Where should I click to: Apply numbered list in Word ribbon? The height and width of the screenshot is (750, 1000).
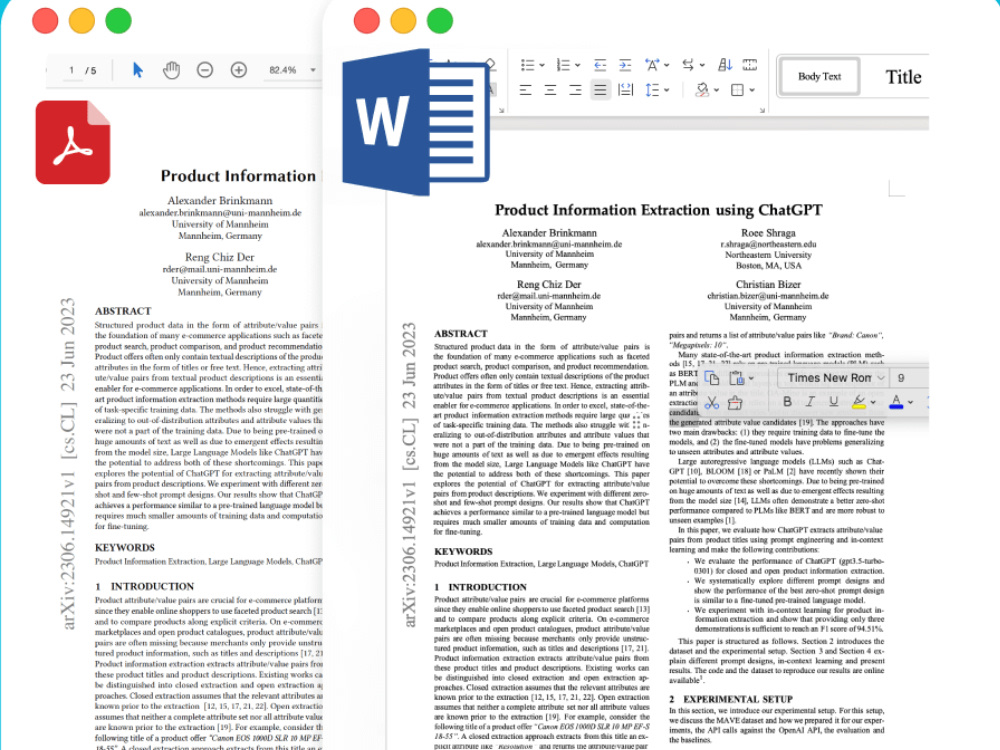[562, 64]
